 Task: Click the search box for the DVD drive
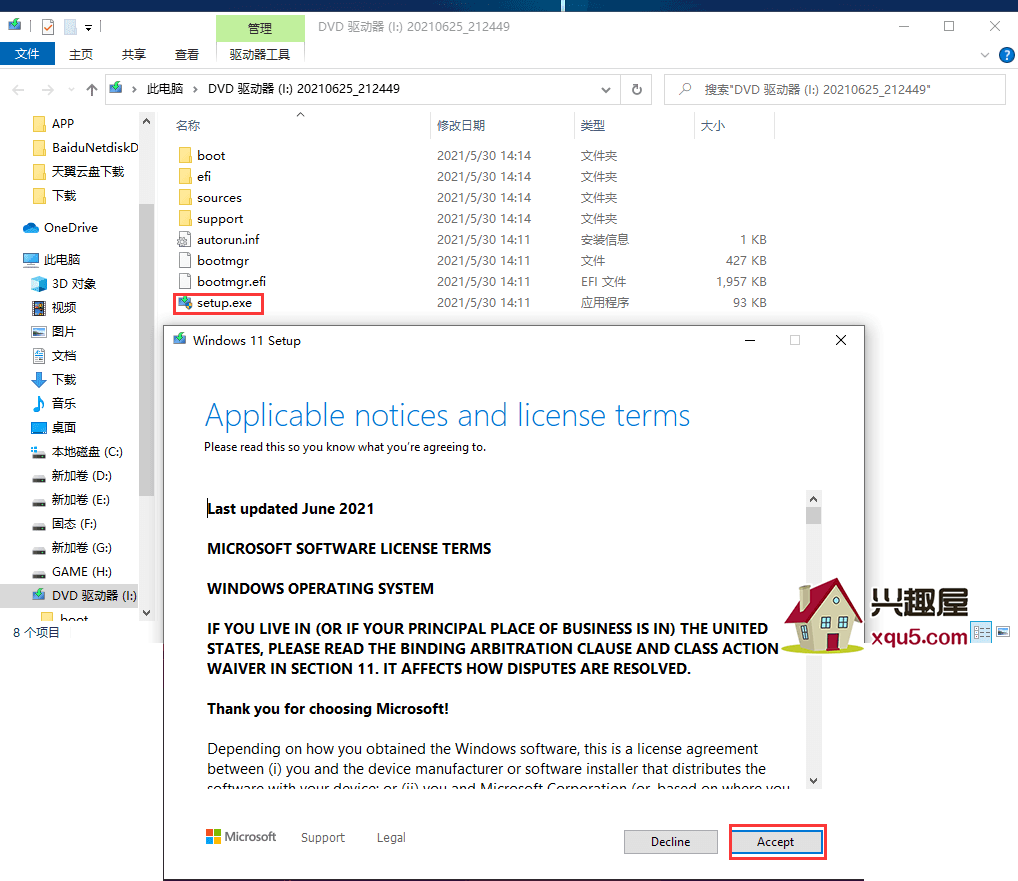point(835,90)
